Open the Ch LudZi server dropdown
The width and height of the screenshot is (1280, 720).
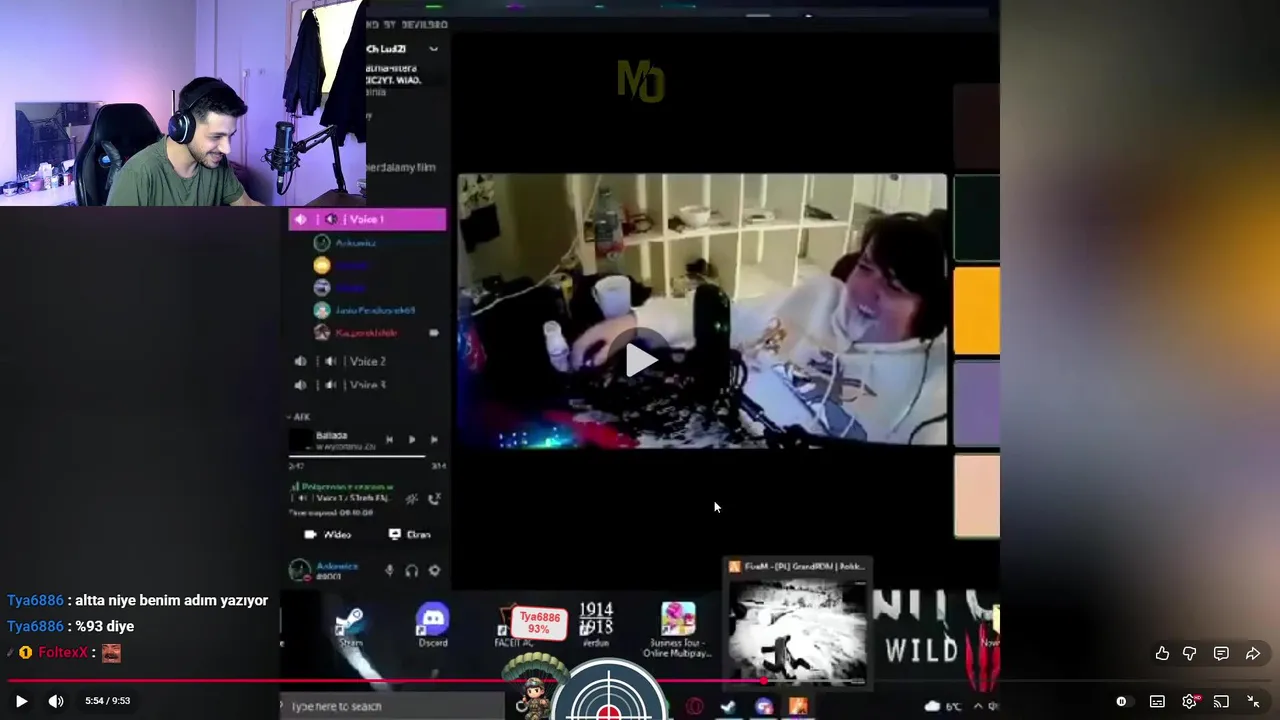(433, 48)
